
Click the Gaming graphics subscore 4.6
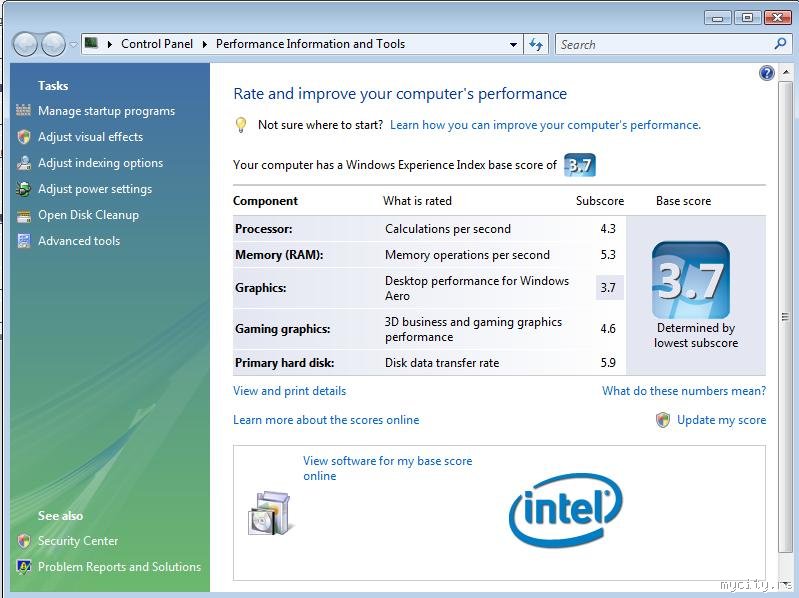pos(608,329)
